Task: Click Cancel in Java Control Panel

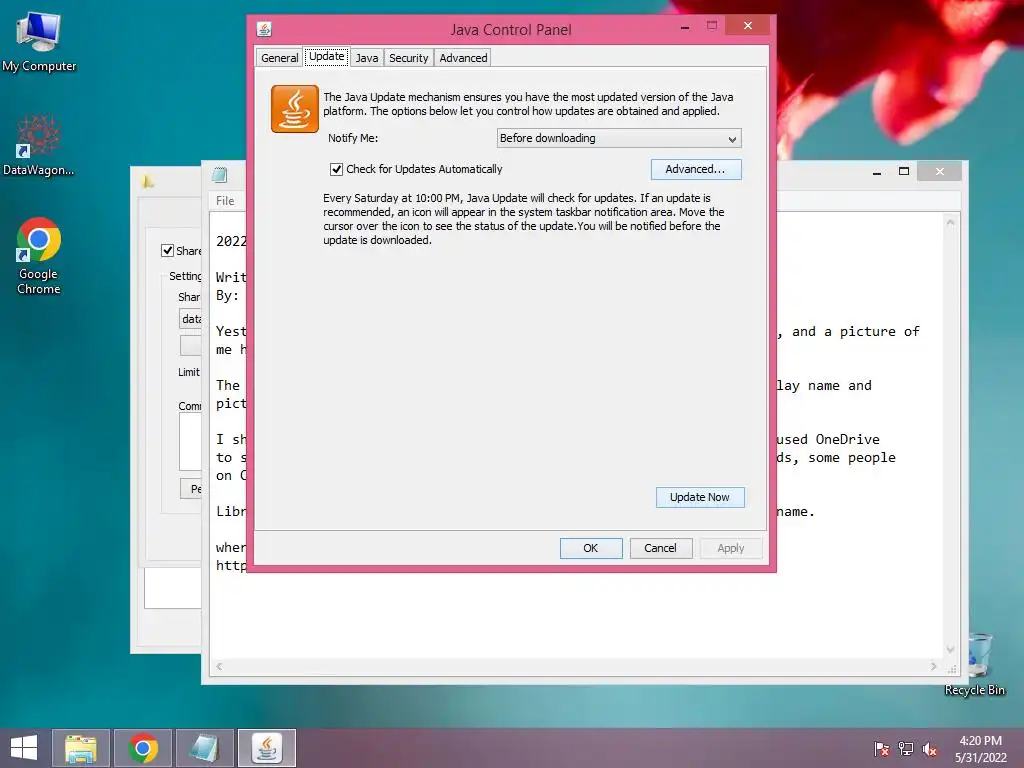Action: coord(661,549)
